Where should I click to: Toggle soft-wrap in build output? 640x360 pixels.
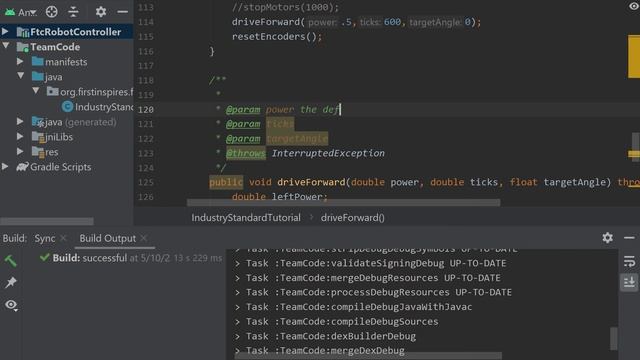coord(629,261)
